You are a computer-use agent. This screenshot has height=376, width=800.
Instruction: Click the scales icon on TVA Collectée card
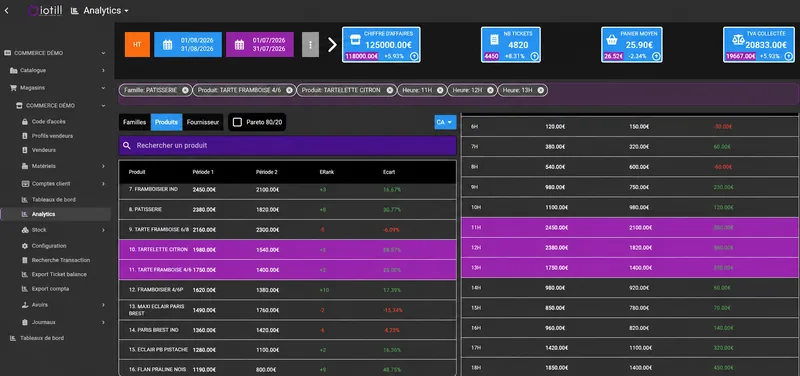pos(738,40)
